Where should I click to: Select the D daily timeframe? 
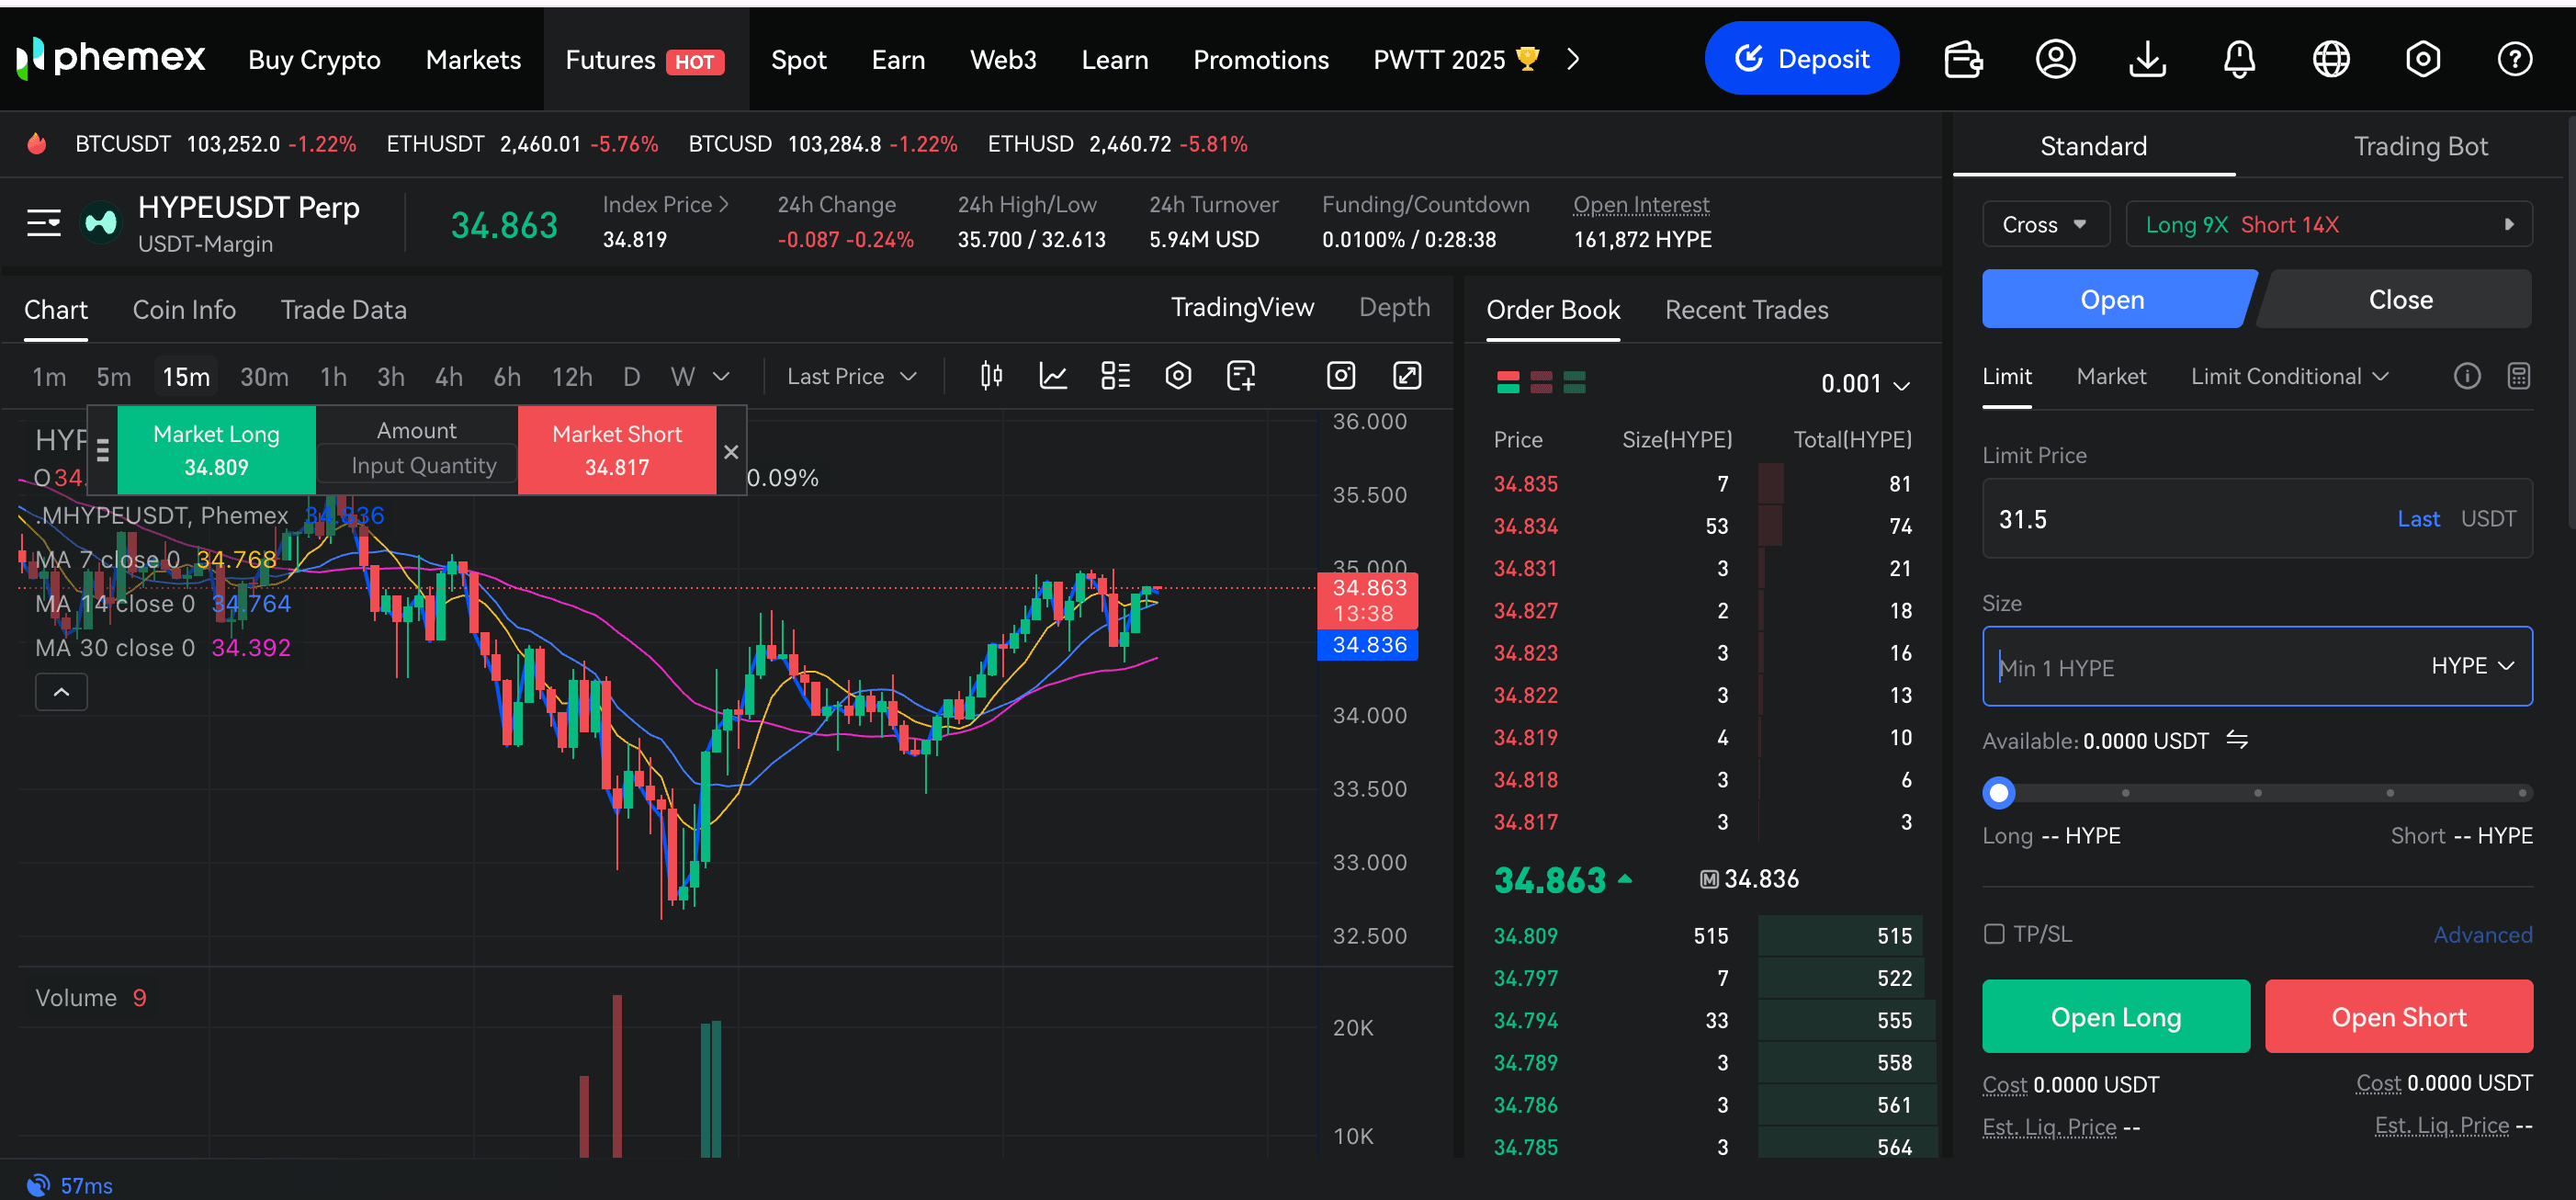631,377
